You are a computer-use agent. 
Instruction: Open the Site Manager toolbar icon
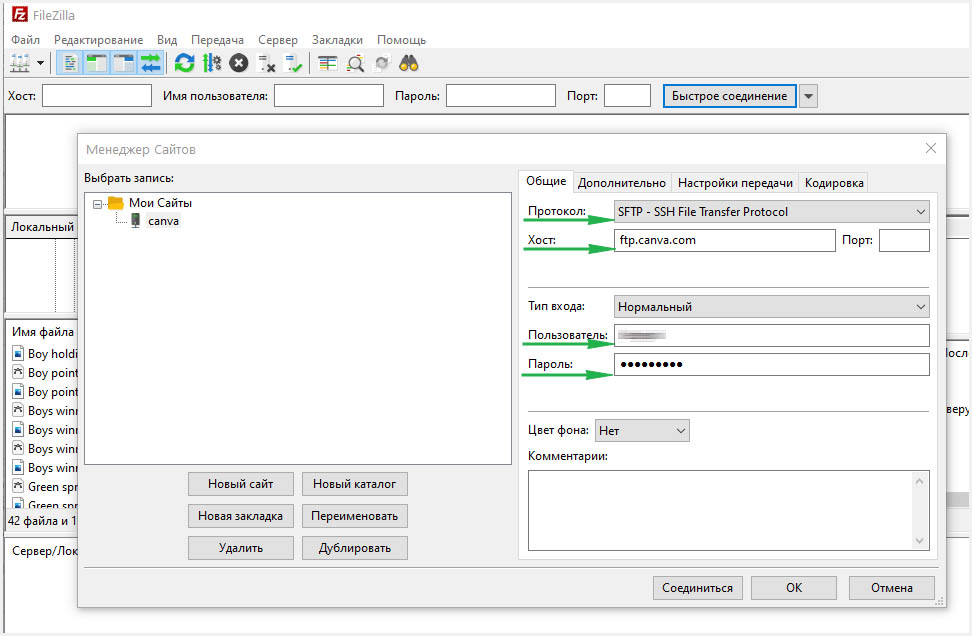click(x=20, y=63)
